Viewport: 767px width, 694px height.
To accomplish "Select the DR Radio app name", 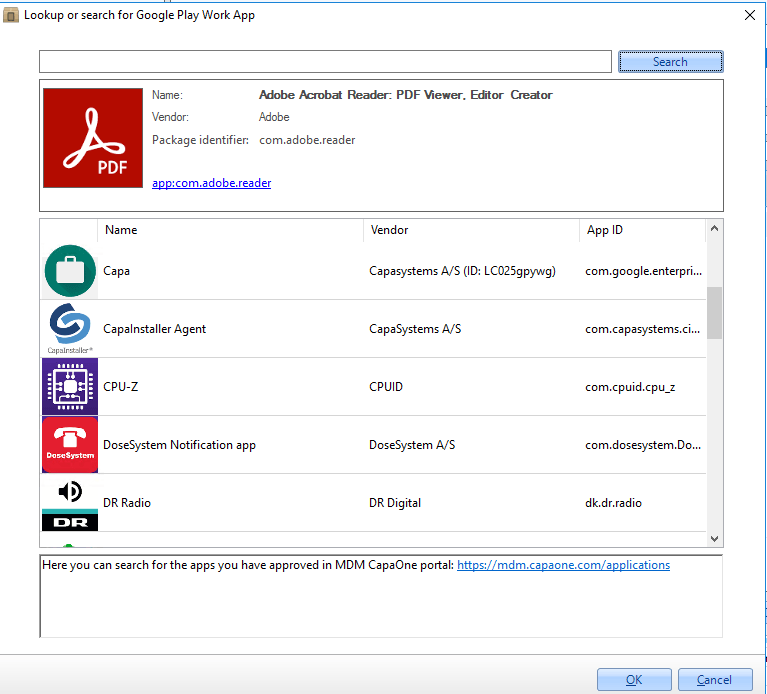I will pyautogui.click(x=127, y=503).
